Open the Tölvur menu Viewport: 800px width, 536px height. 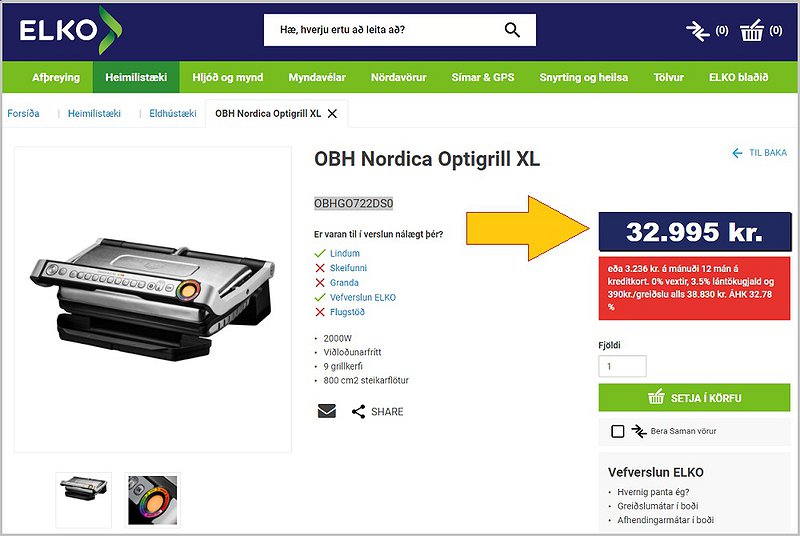coord(668,78)
